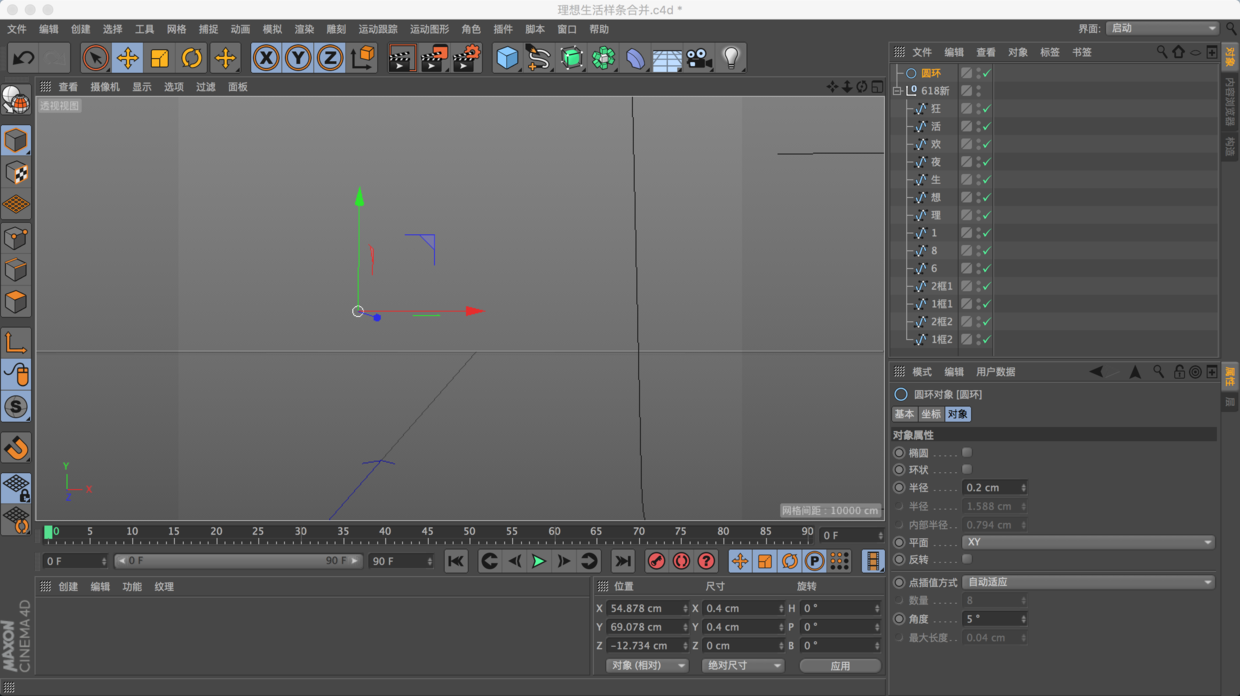Open the 文件 menu in menu bar
1240x696 pixels.
click(17, 29)
